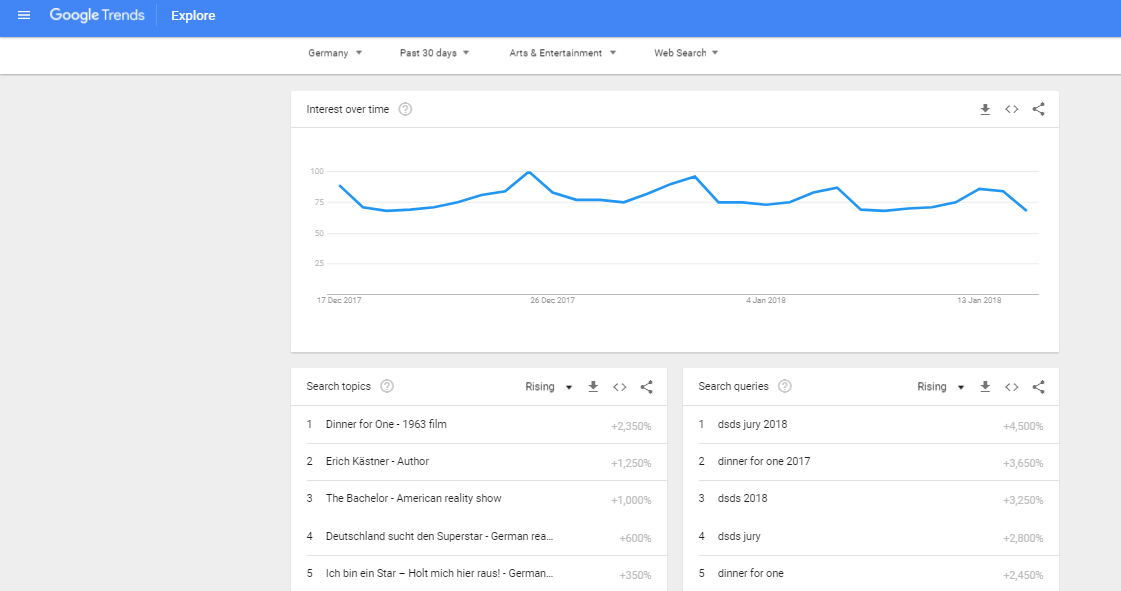Embed the Search topics widget
The height and width of the screenshot is (591, 1121).
(620, 387)
